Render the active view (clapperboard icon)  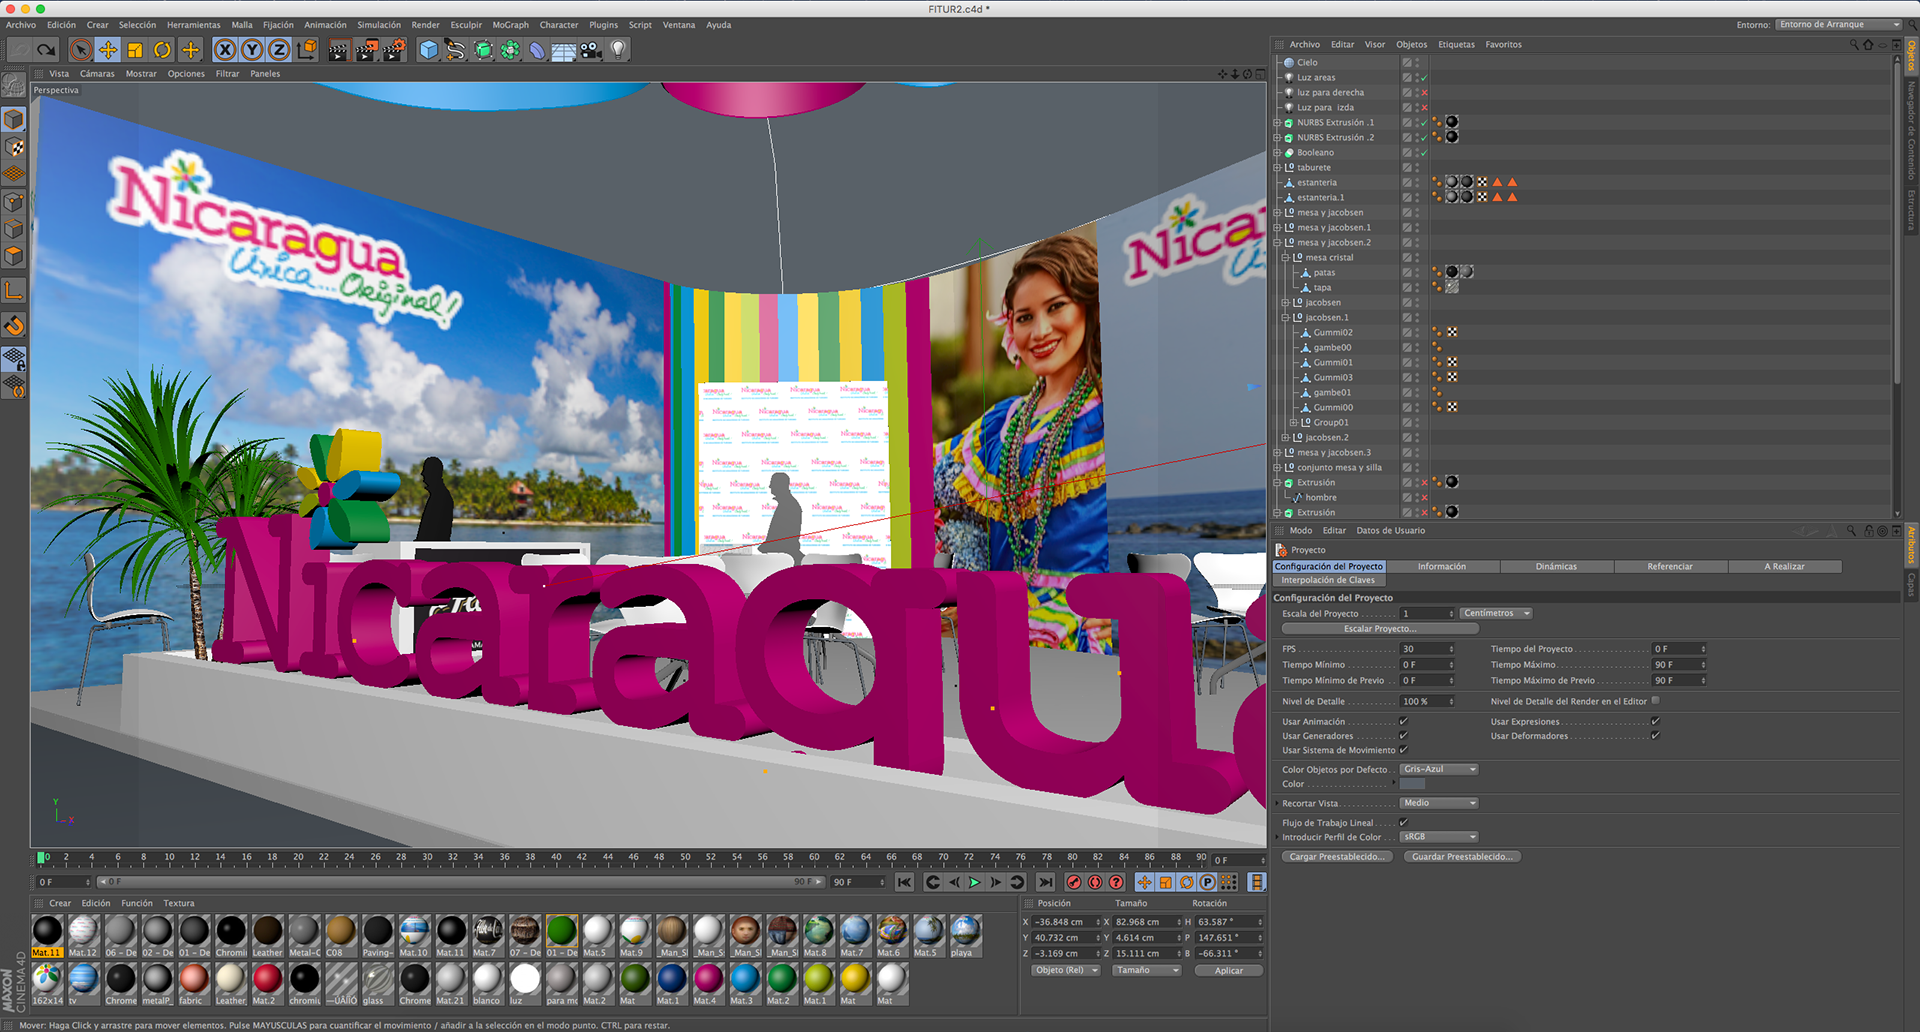339,49
